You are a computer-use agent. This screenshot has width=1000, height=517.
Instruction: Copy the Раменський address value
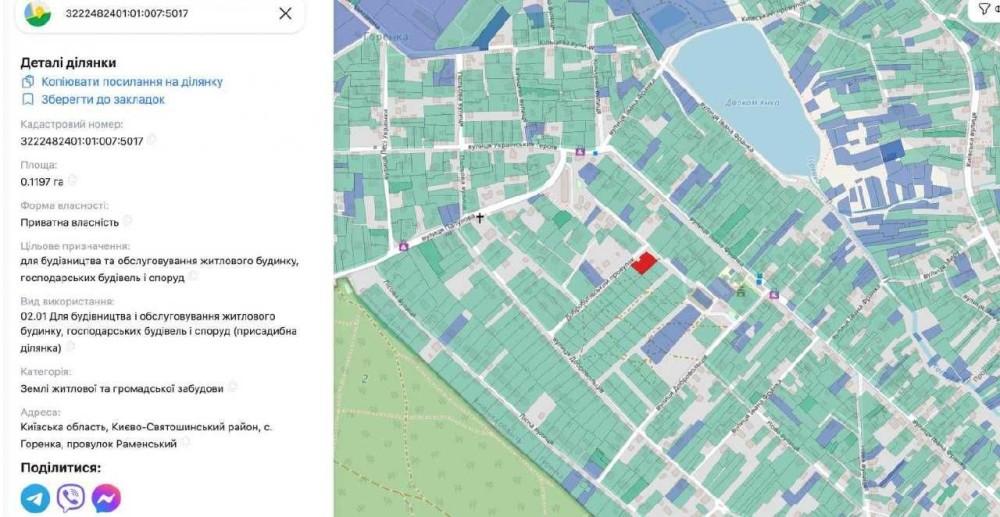[x=185, y=442]
